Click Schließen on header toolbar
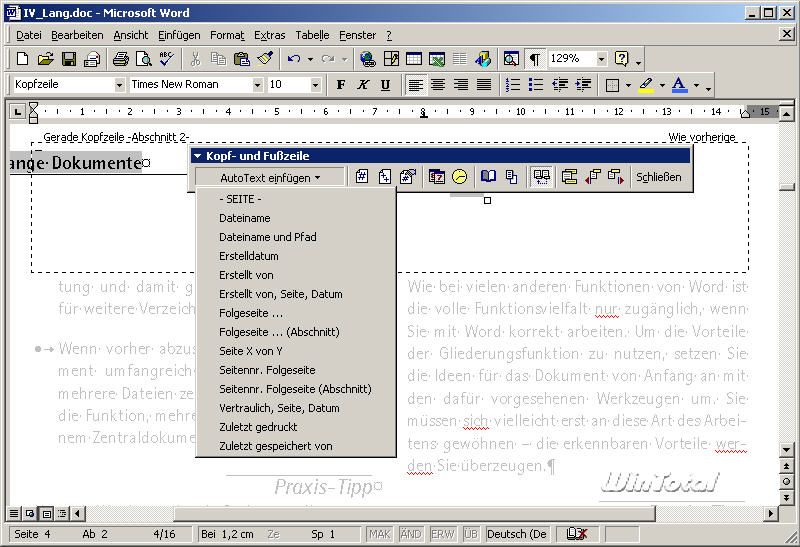 659,177
